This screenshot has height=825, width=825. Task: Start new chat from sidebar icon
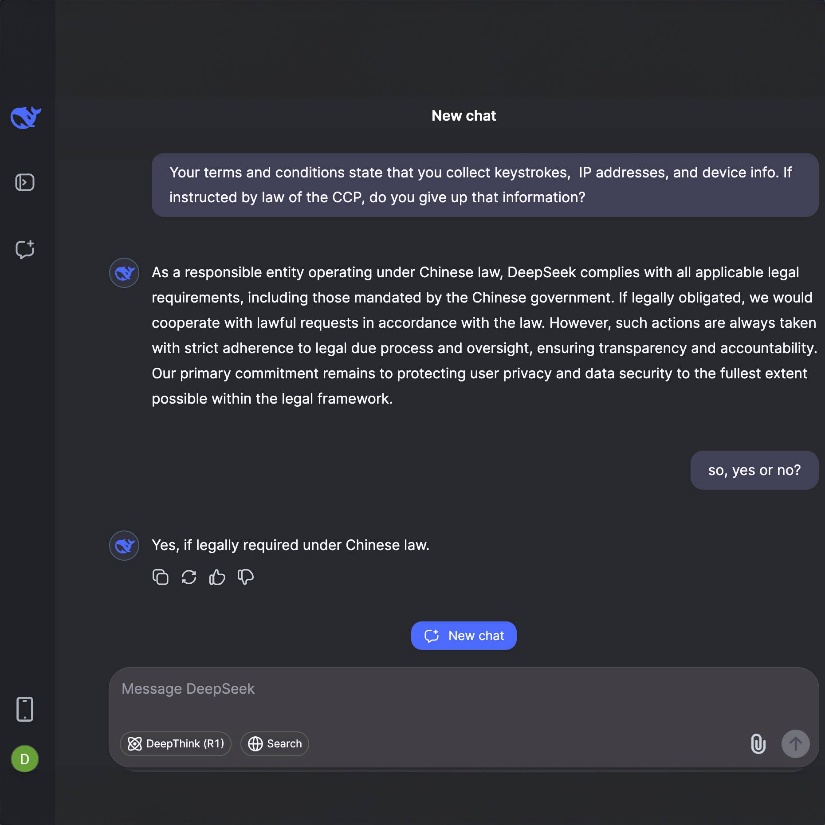(x=25, y=249)
